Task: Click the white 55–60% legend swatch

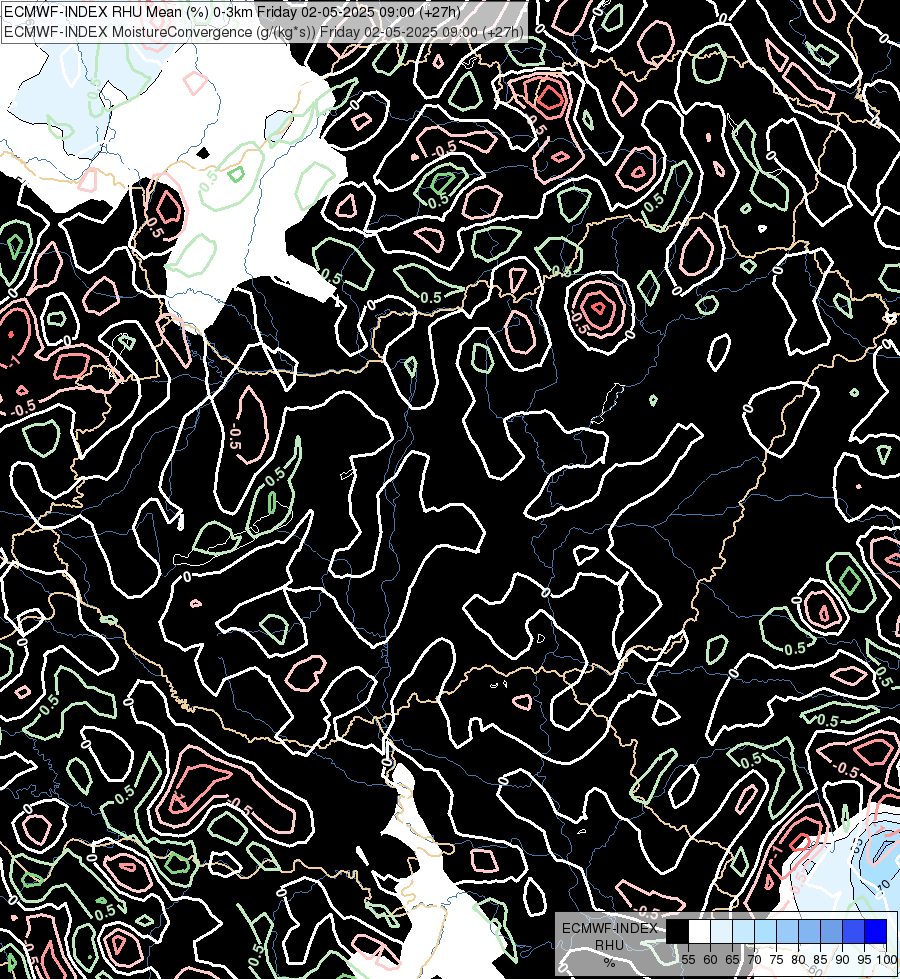Action: pyautogui.click(x=700, y=931)
